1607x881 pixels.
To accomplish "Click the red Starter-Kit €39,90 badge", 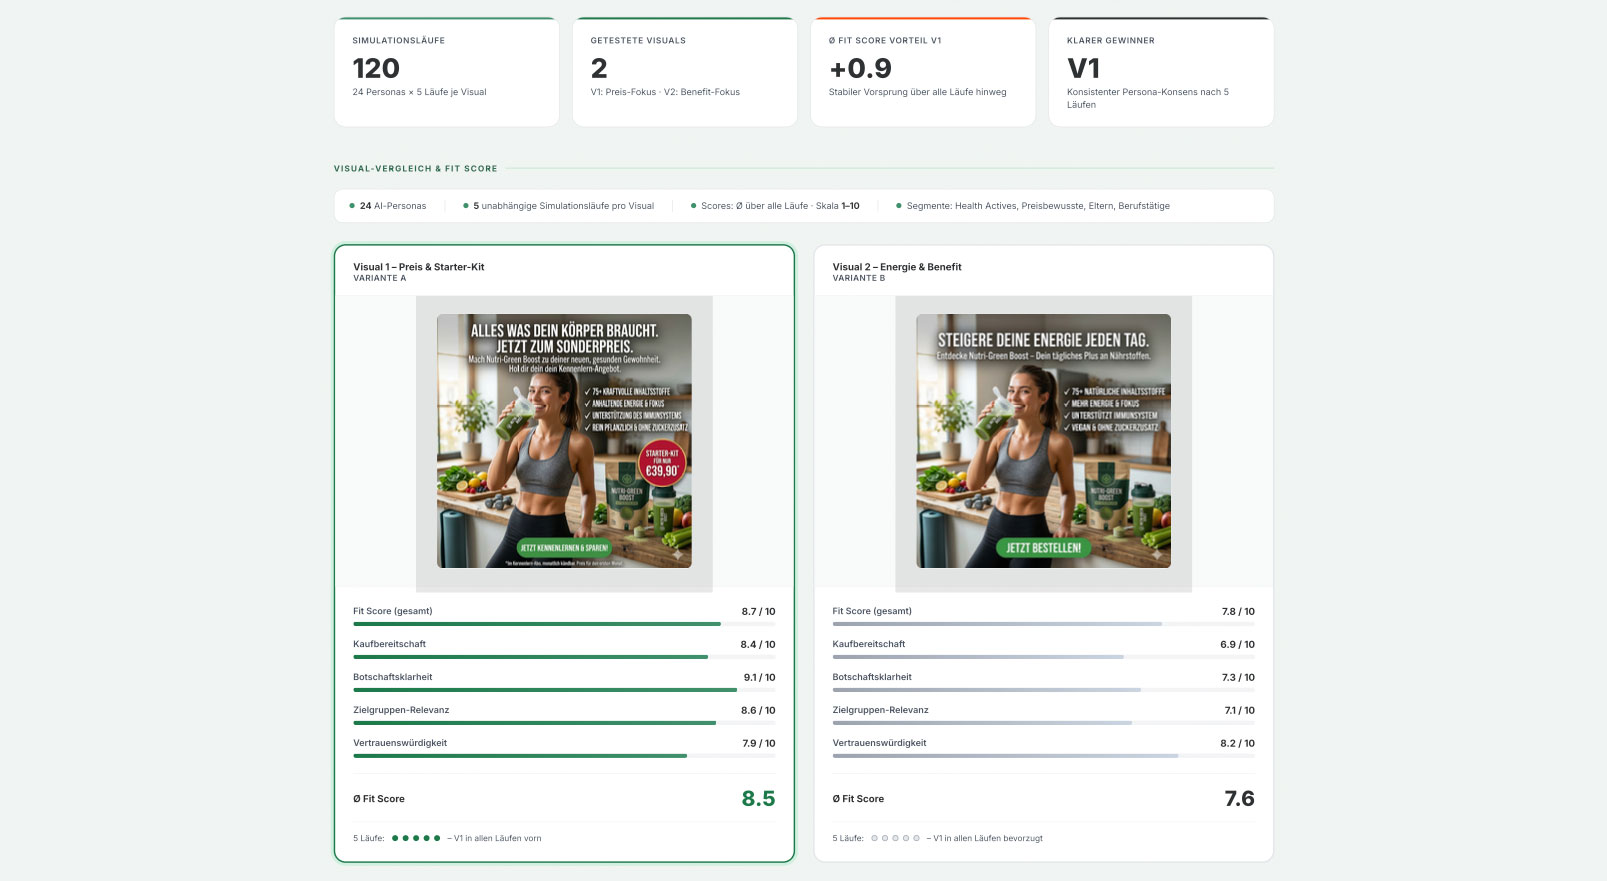I will tap(662, 463).
